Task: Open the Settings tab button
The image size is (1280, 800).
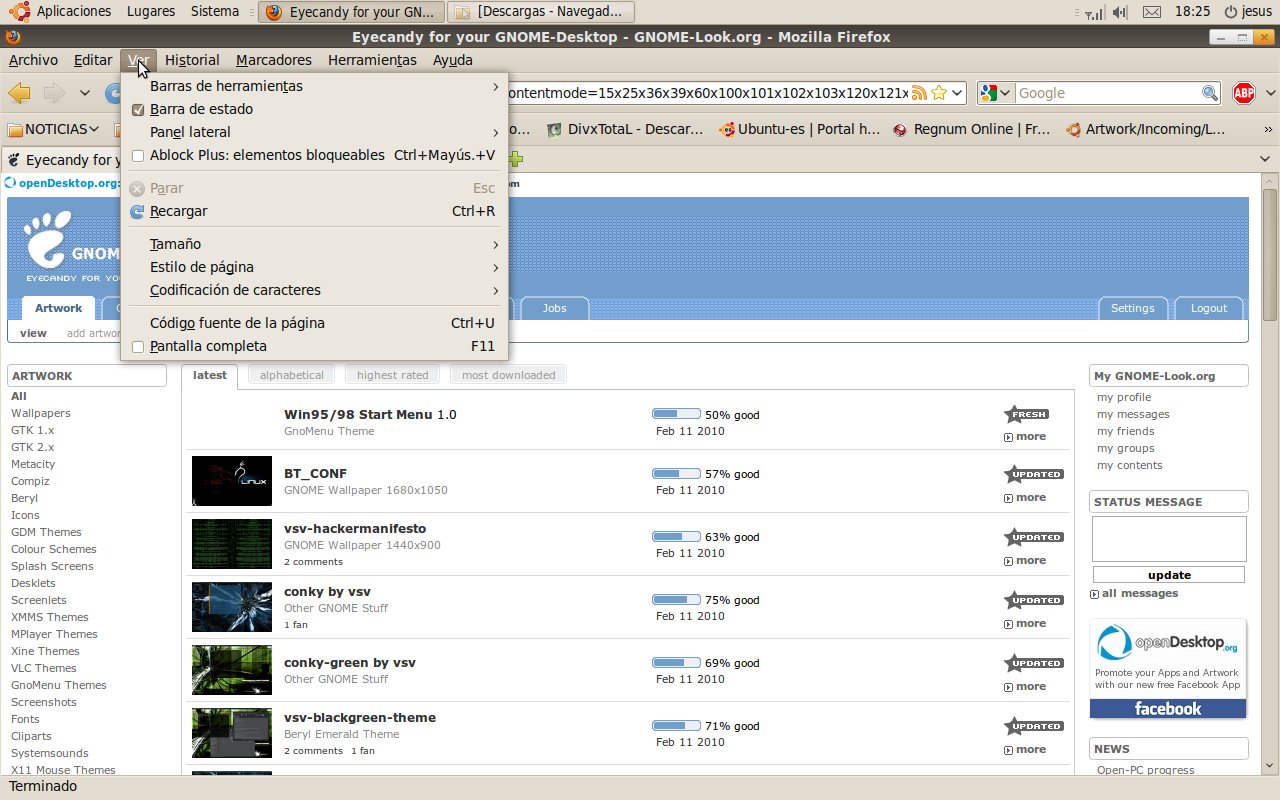Action: pyautogui.click(x=1133, y=308)
